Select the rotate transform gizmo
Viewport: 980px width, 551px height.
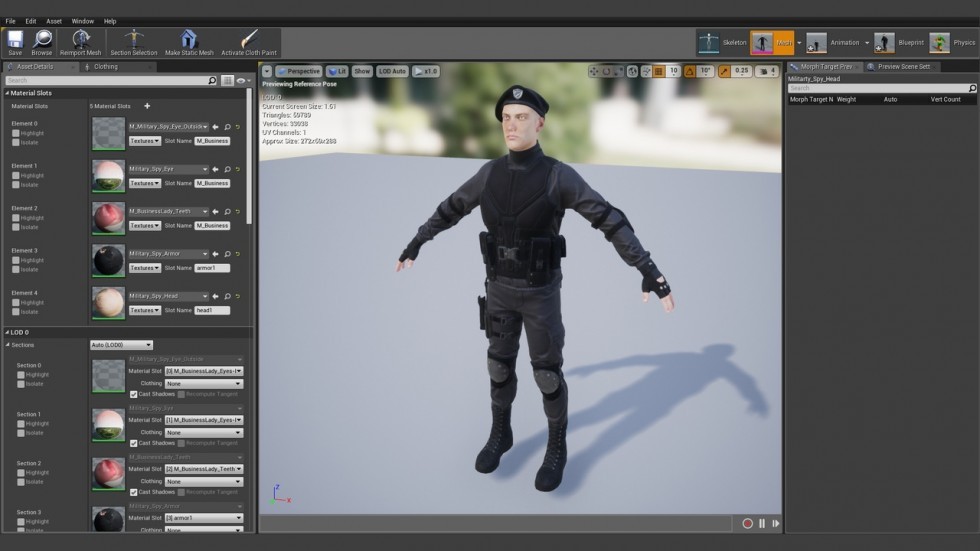click(x=606, y=71)
